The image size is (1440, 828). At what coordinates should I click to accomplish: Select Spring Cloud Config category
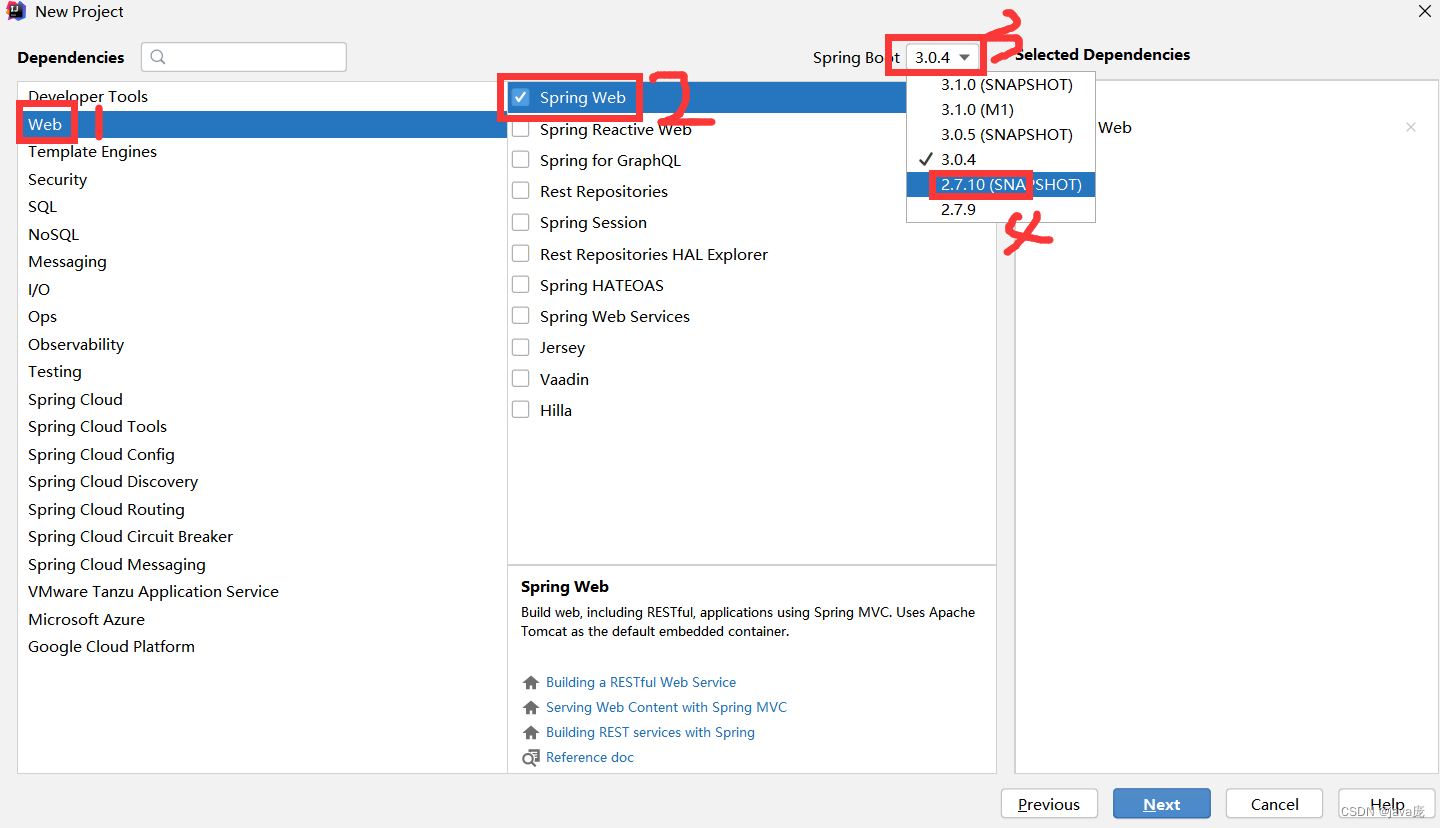[x=262, y=454]
